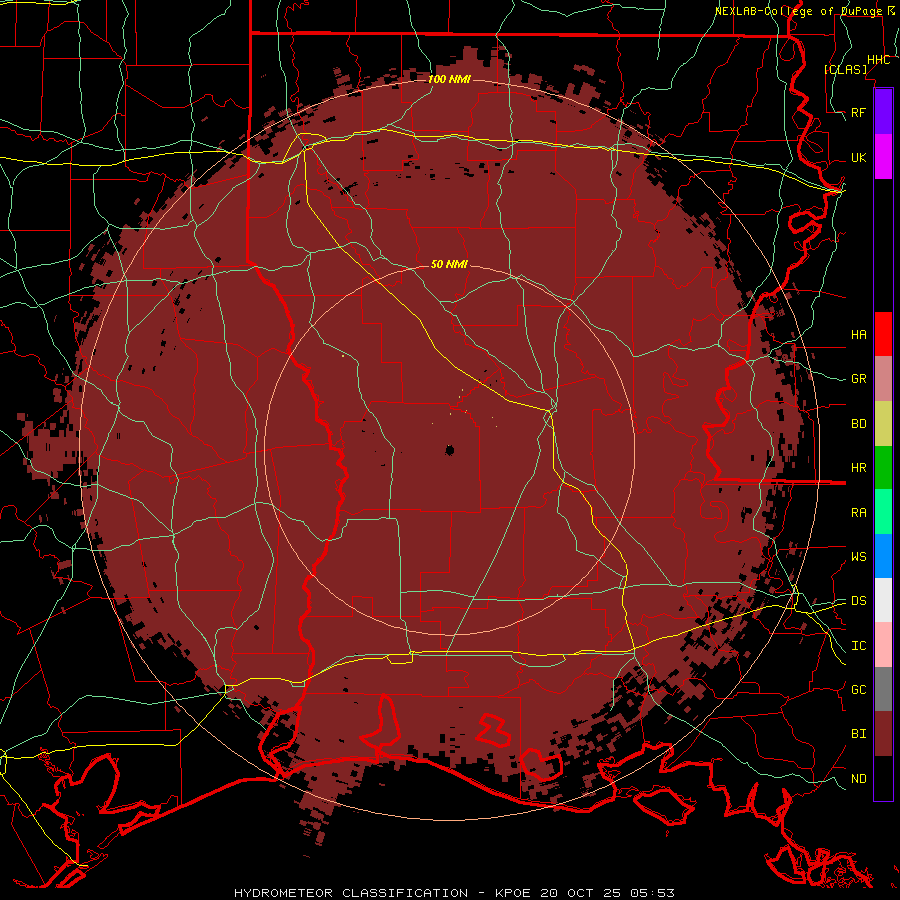Click the WS blue legend swatch

[883, 556]
